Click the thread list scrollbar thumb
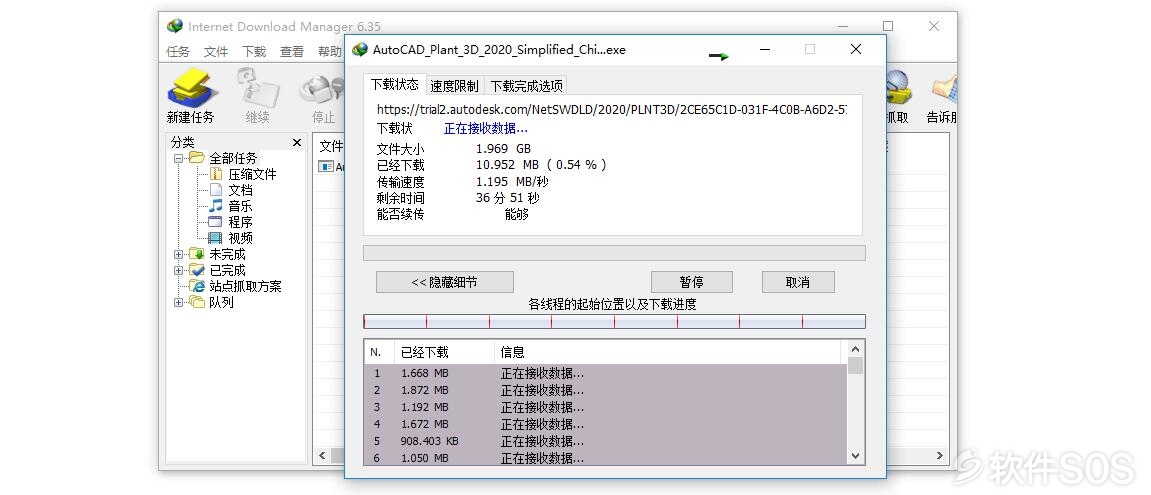The image size is (1151, 495). coord(855,366)
